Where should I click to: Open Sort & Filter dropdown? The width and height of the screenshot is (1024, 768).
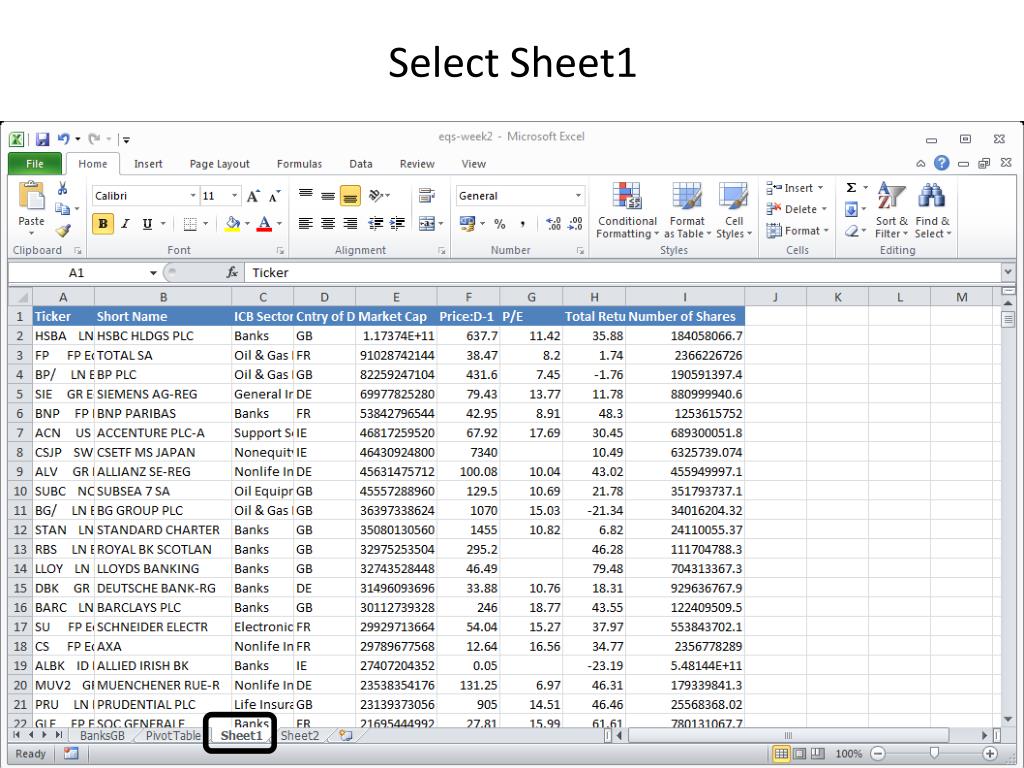(891, 211)
